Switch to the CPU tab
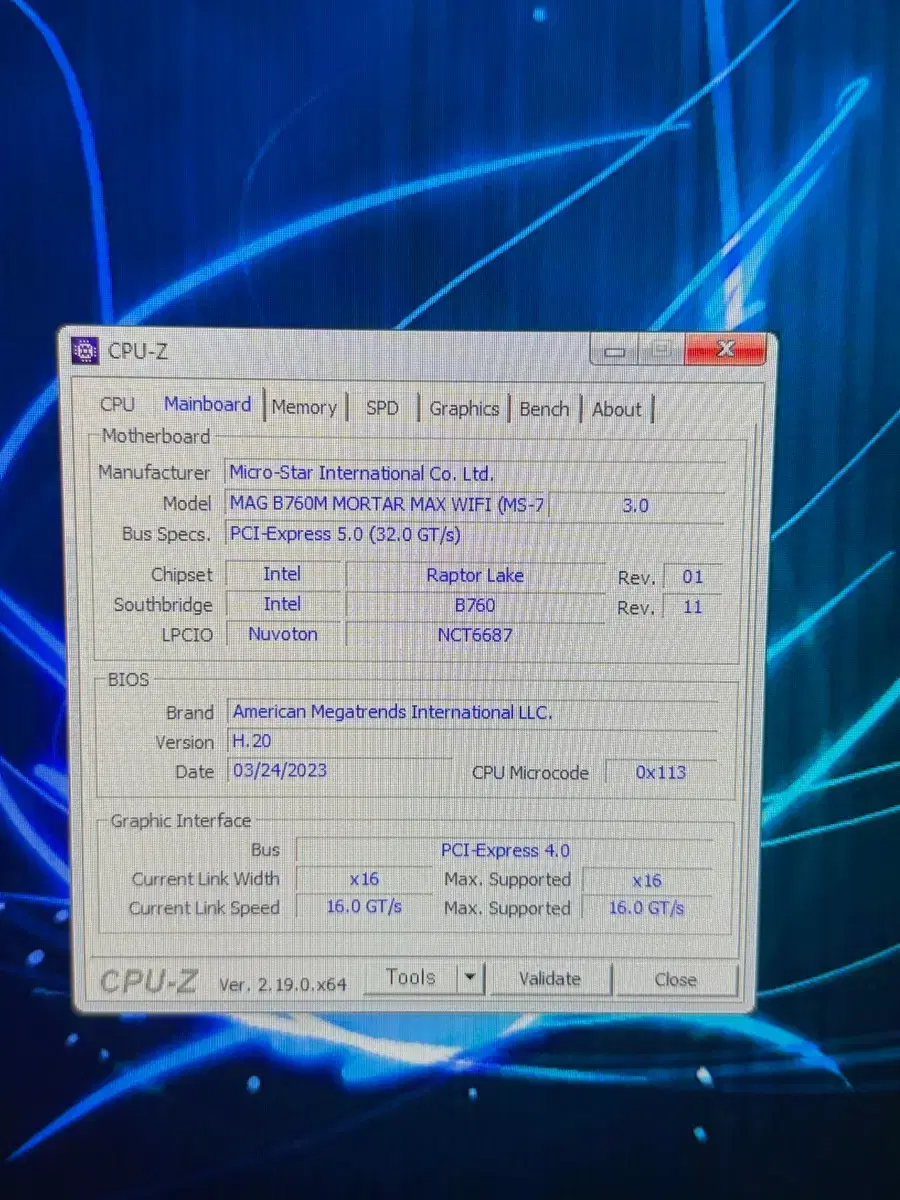Screen dimensions: 900x1200 117,404
